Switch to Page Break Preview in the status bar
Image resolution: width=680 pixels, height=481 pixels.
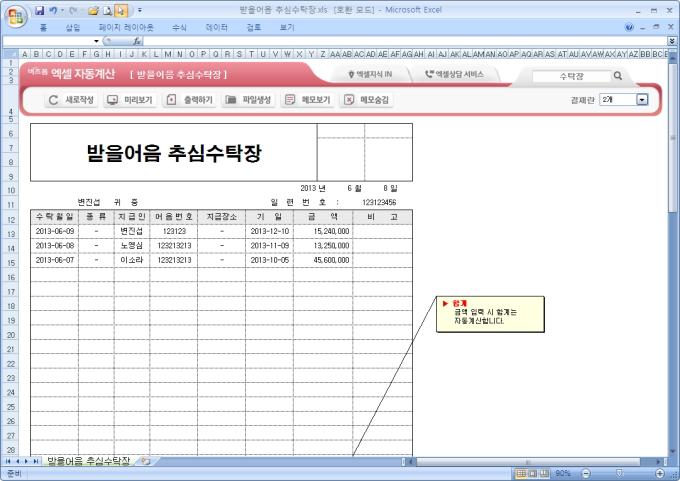point(544,473)
